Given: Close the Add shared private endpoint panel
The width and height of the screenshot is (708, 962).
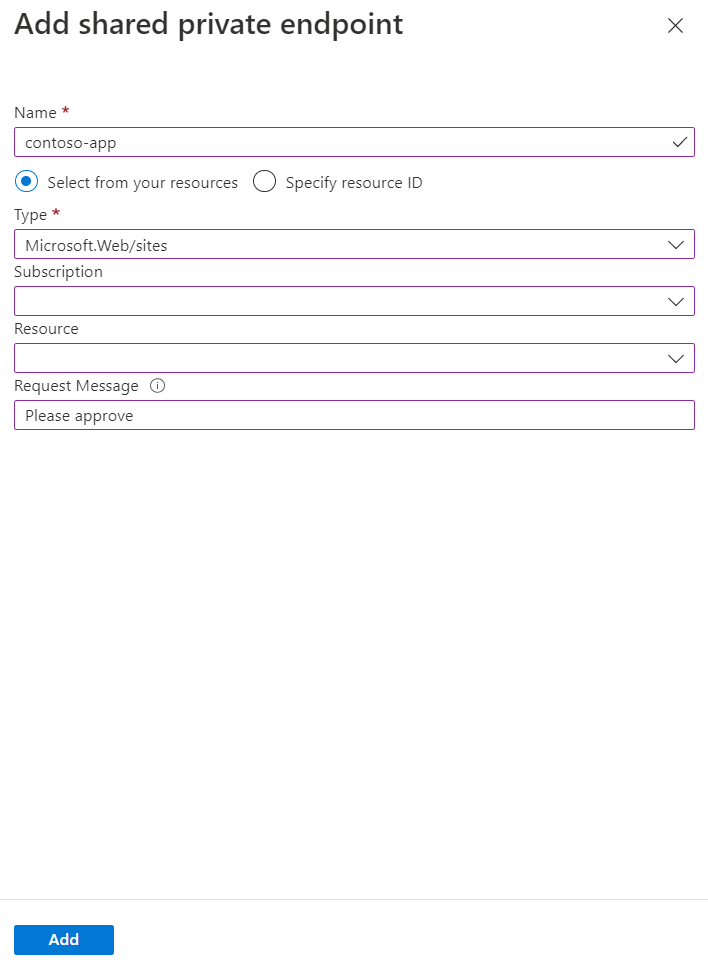Looking at the screenshot, I should pyautogui.click(x=675, y=26).
